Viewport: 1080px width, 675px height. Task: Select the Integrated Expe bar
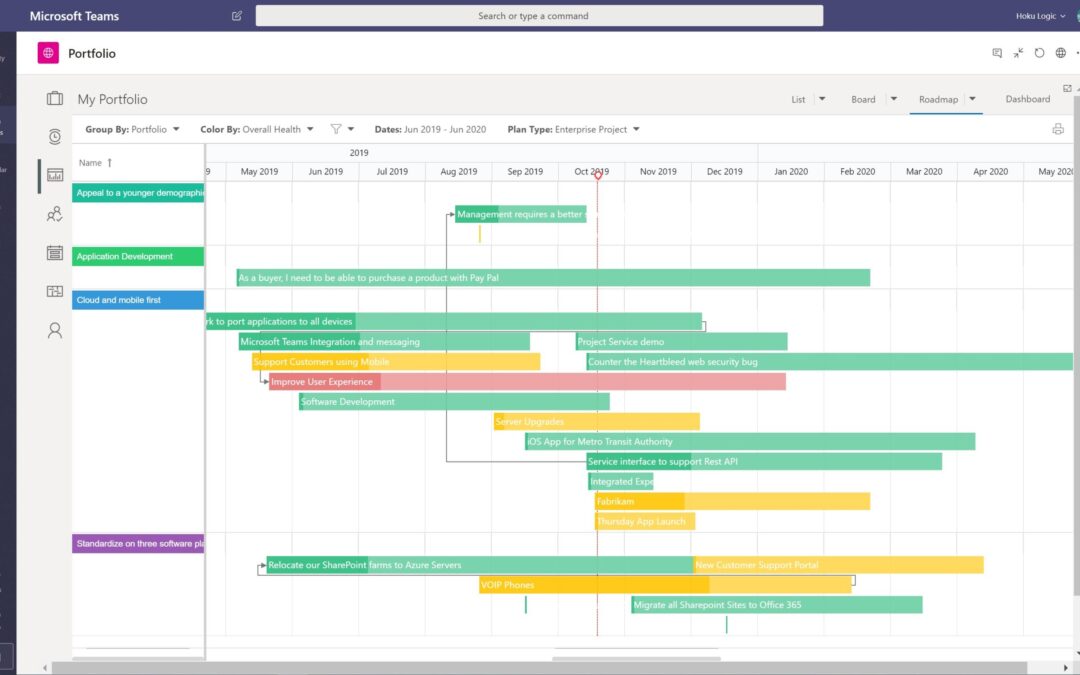tap(621, 481)
